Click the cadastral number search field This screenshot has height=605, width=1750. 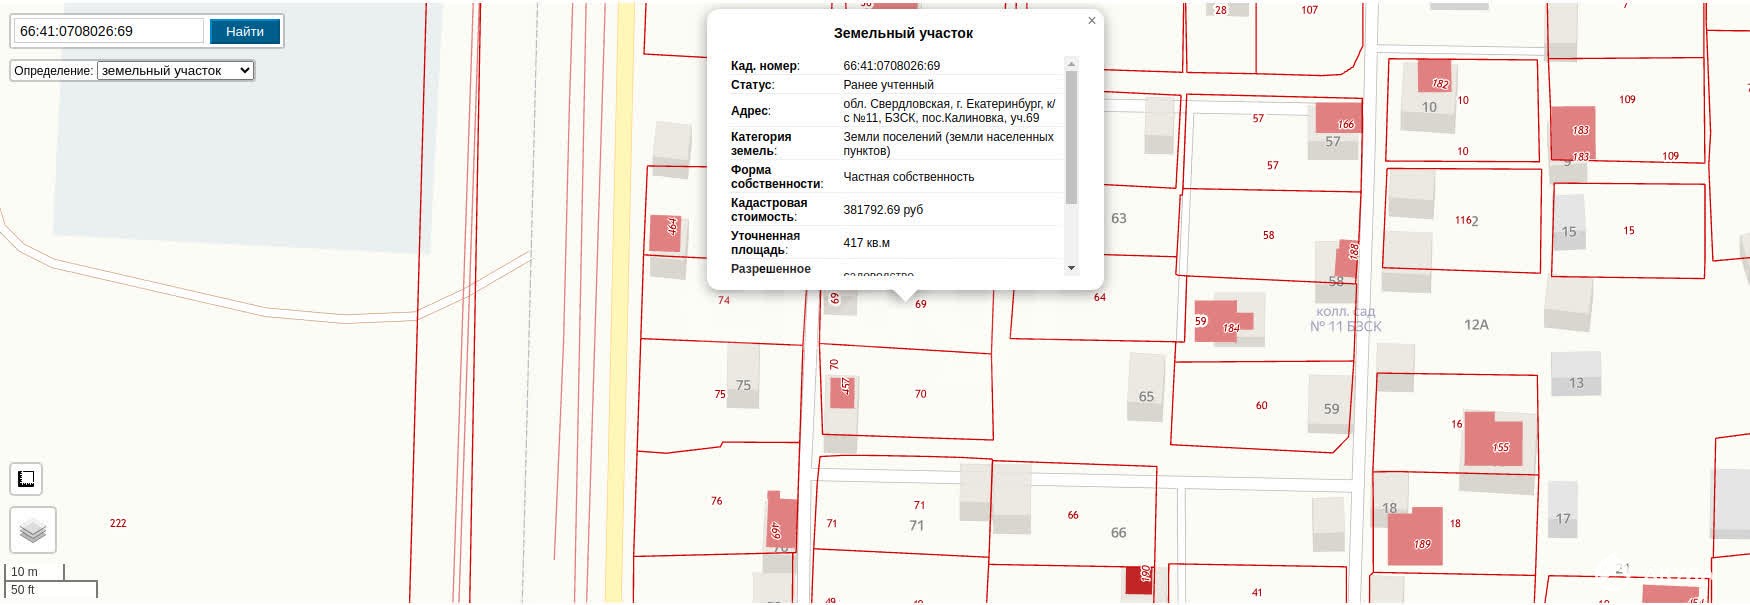coord(108,31)
